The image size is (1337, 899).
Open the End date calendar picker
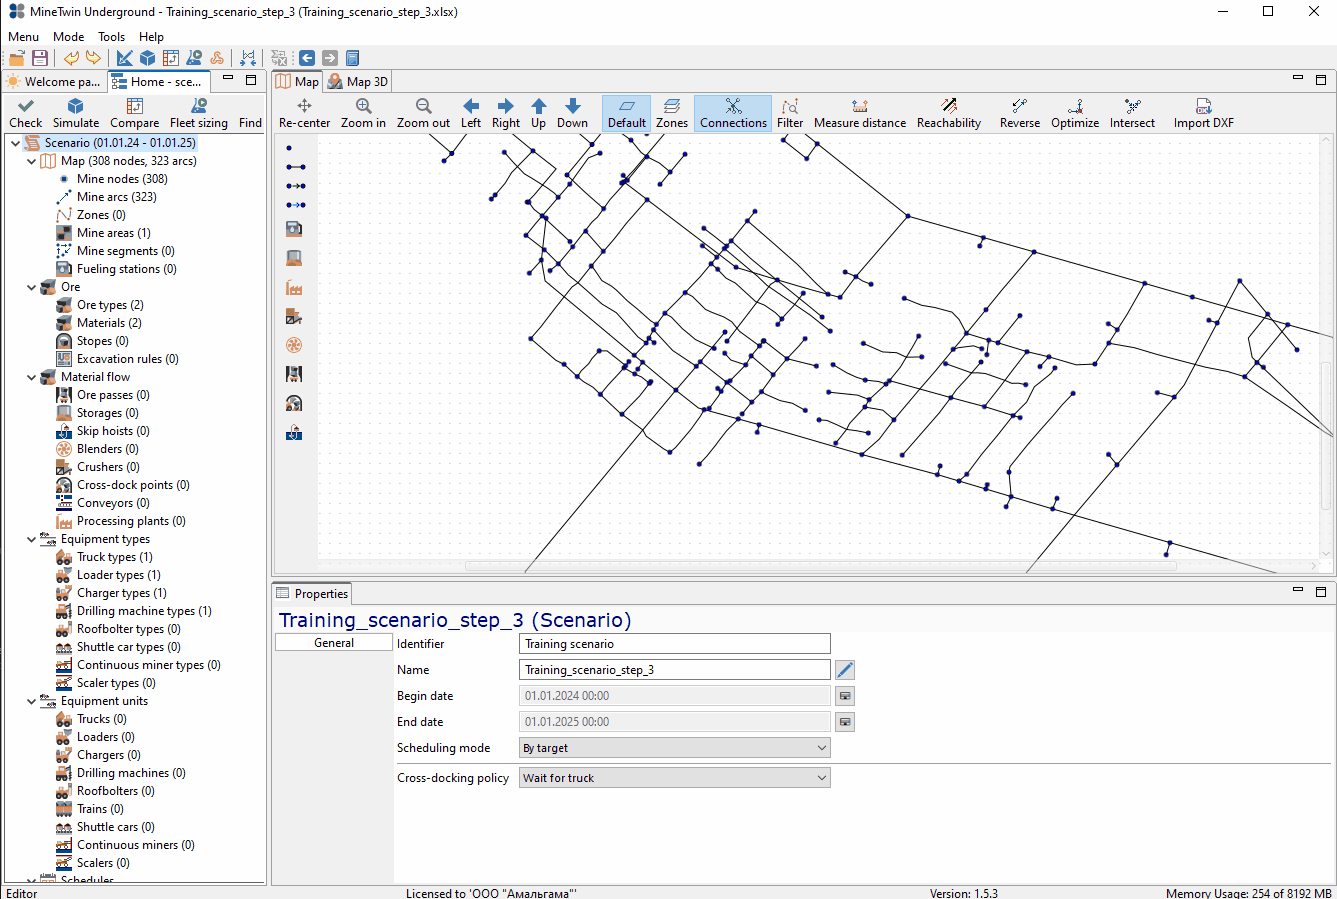click(x=845, y=722)
